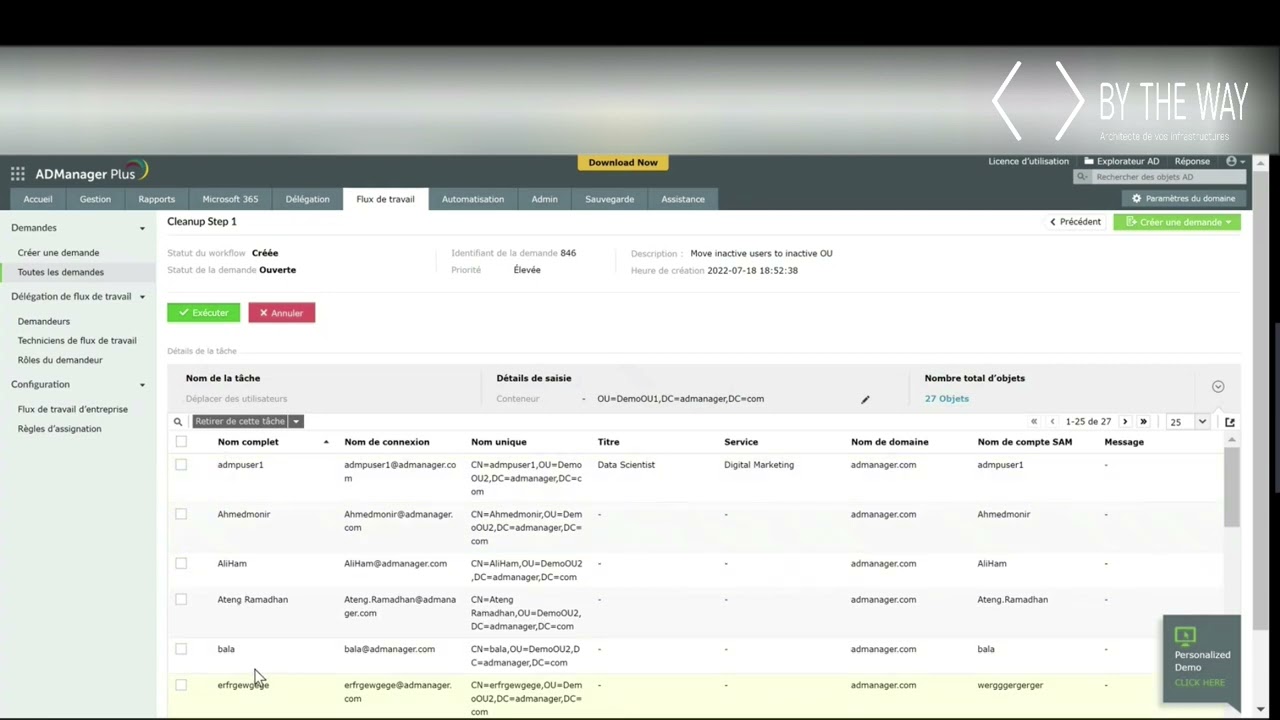Click the Précédent button

[1075, 222]
